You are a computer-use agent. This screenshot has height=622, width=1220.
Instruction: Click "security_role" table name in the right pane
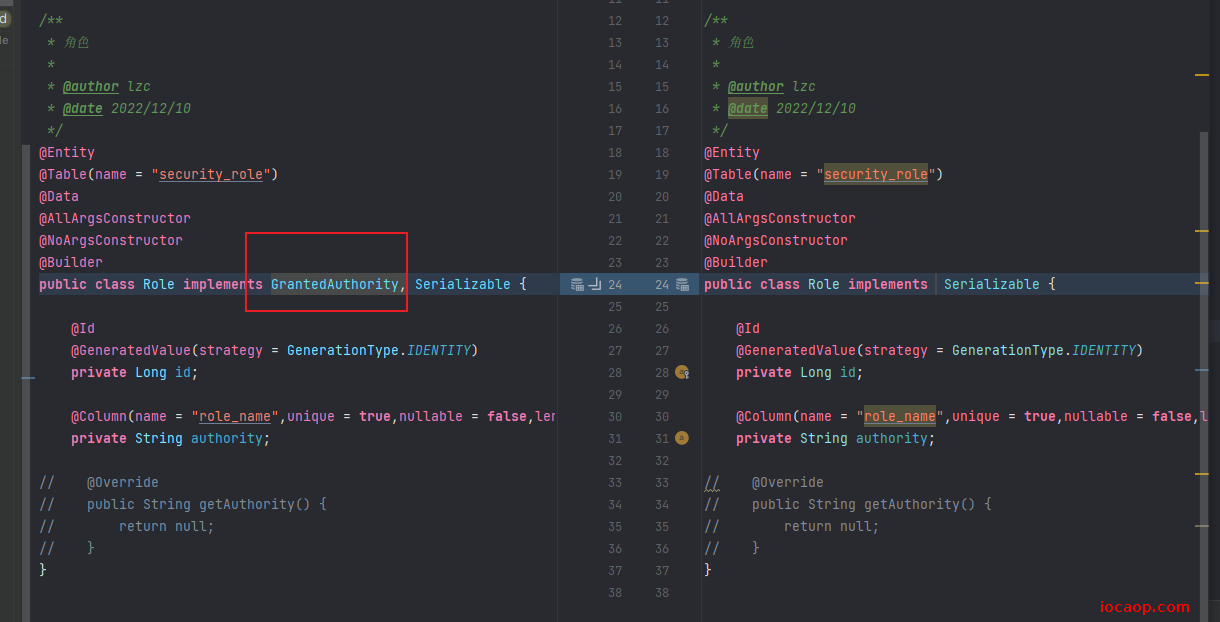(x=876, y=175)
